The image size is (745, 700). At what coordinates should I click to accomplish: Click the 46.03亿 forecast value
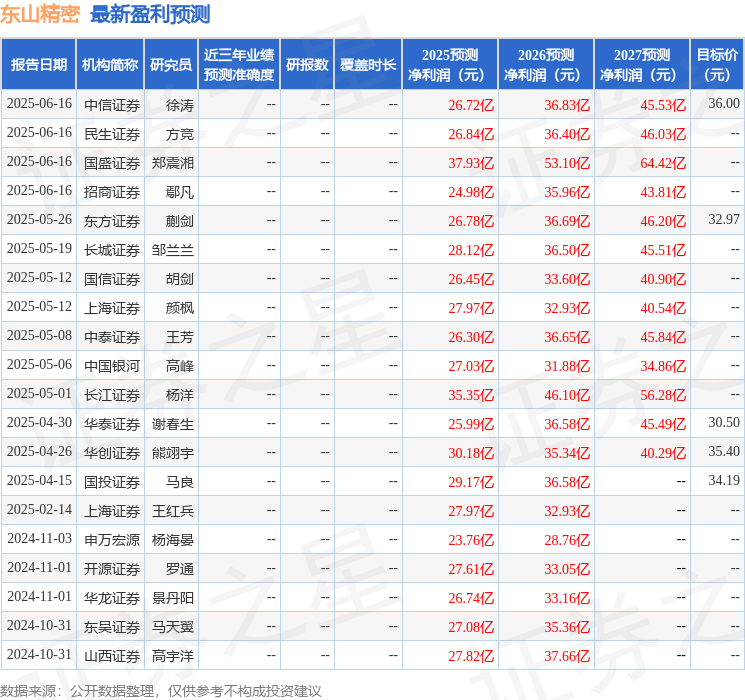click(663, 134)
